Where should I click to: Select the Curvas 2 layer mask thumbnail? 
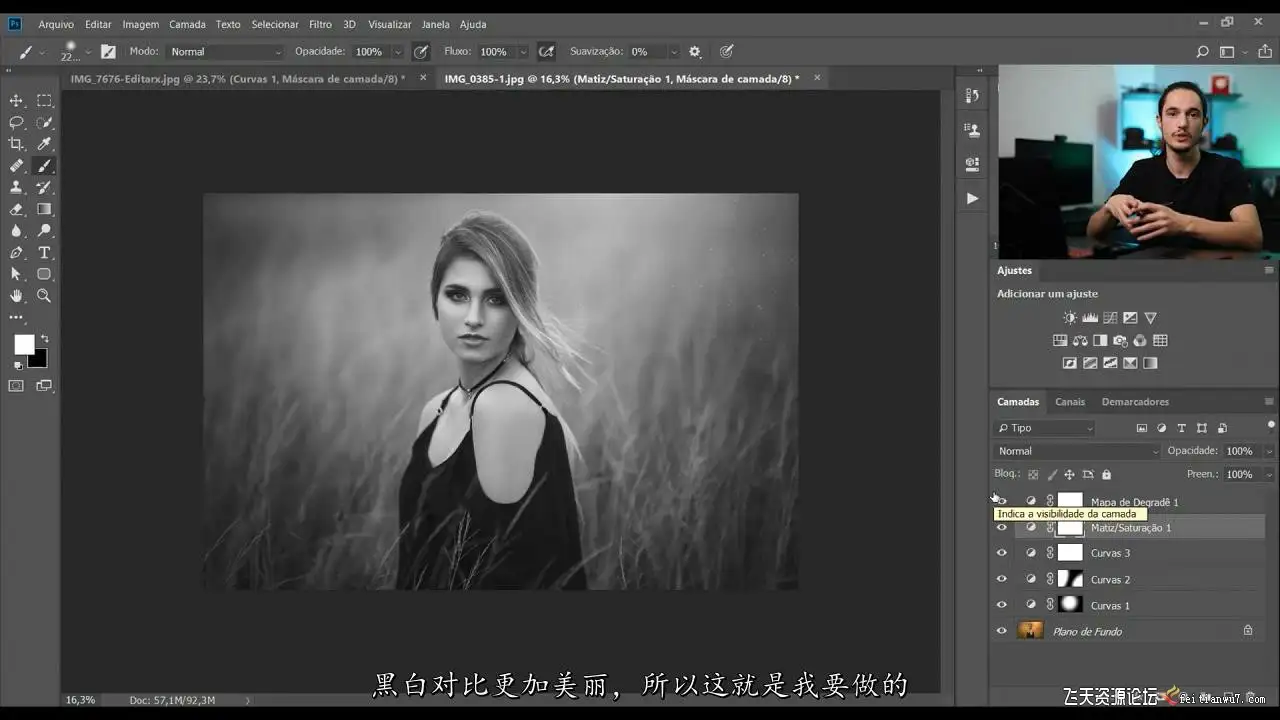coord(1071,579)
